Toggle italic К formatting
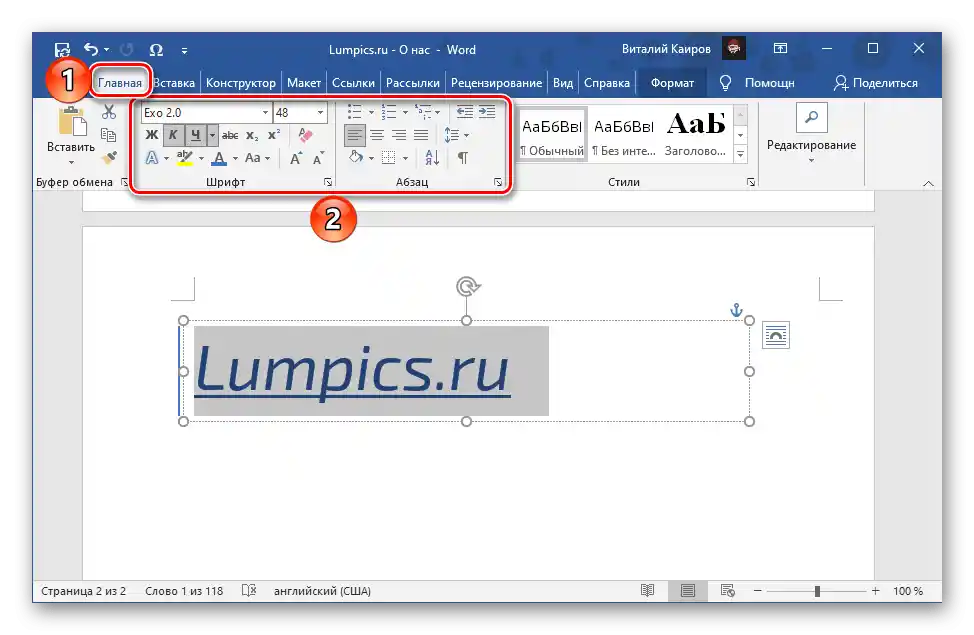Image resolution: width=974 pixels, height=635 pixels. 173,135
